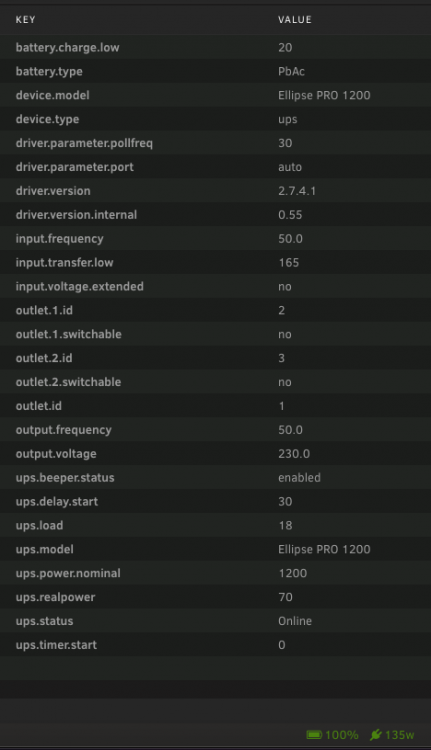Click the 100% battery charge text
Image resolution: width=431 pixels, height=750 pixels.
coord(342,735)
